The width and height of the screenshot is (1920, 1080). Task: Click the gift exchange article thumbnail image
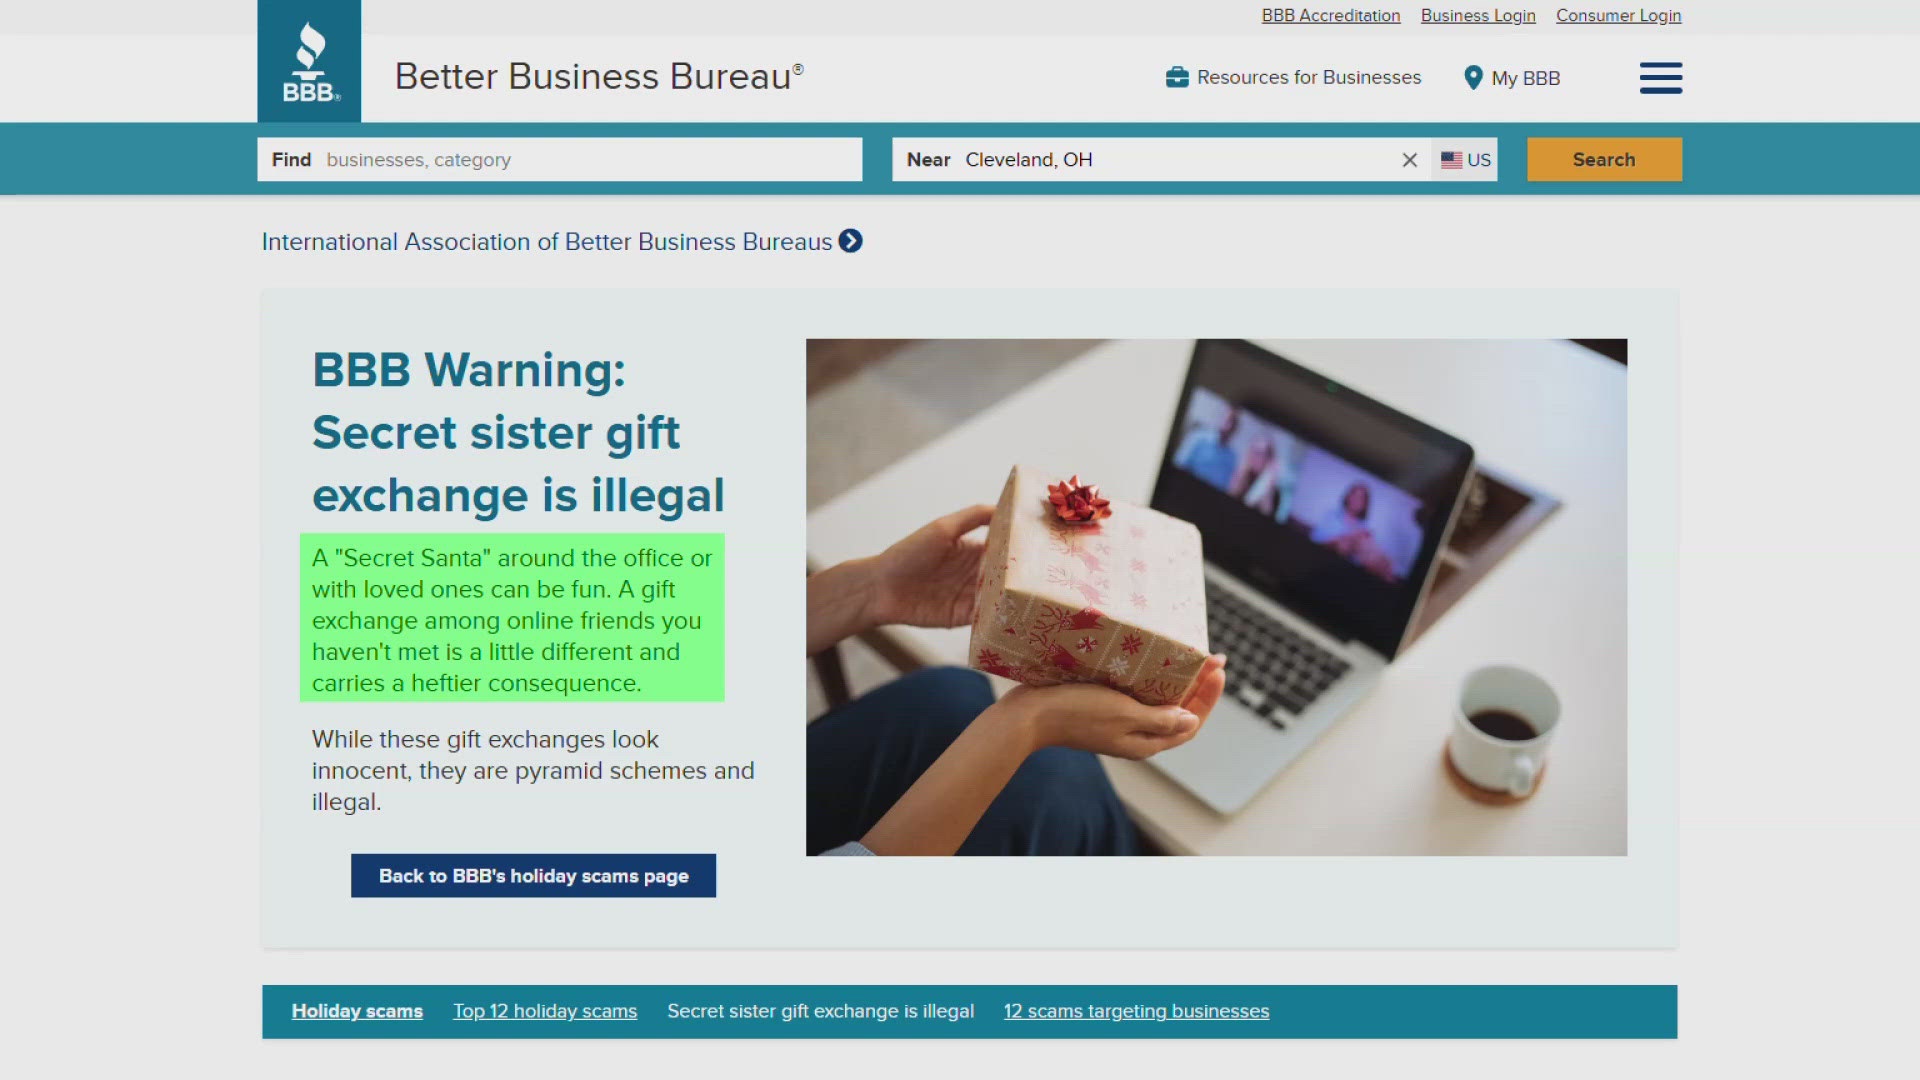(x=1216, y=596)
